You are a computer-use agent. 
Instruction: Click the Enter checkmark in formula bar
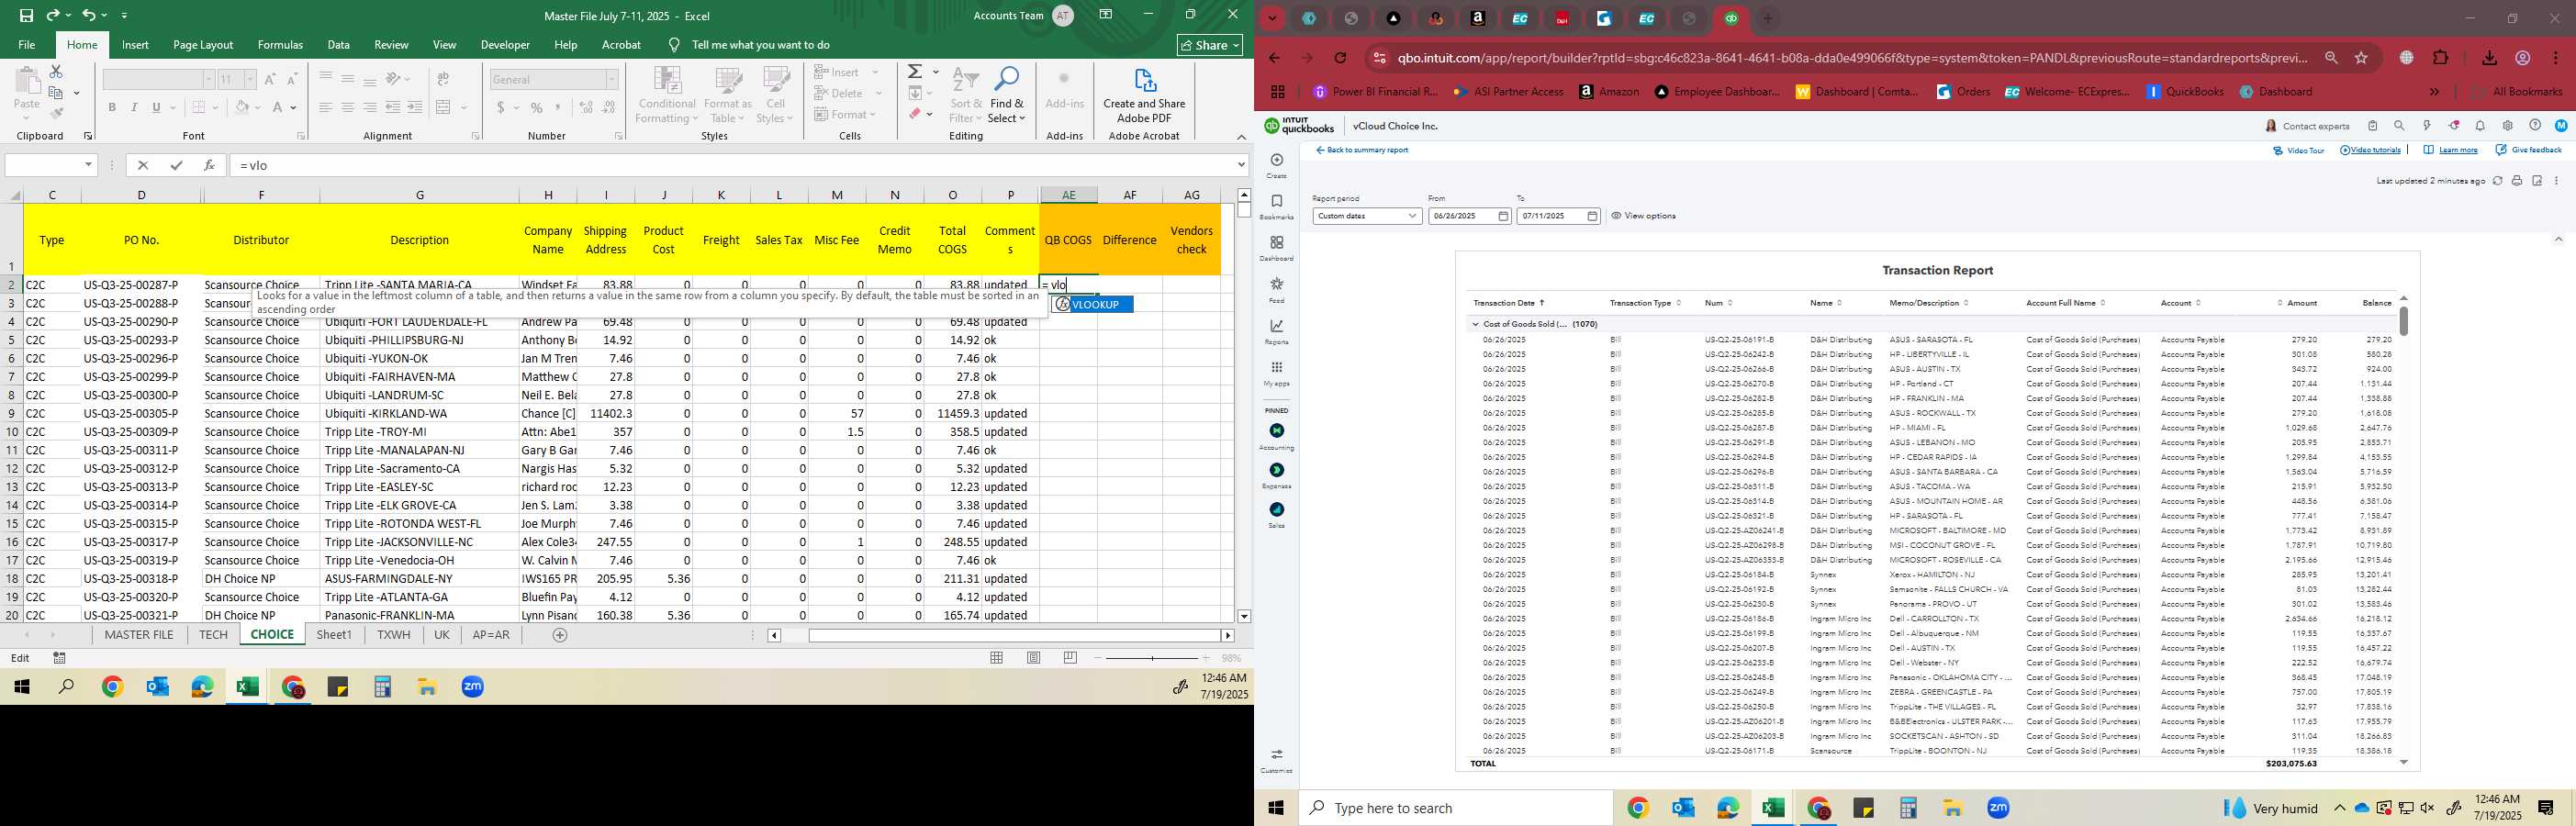click(x=176, y=165)
